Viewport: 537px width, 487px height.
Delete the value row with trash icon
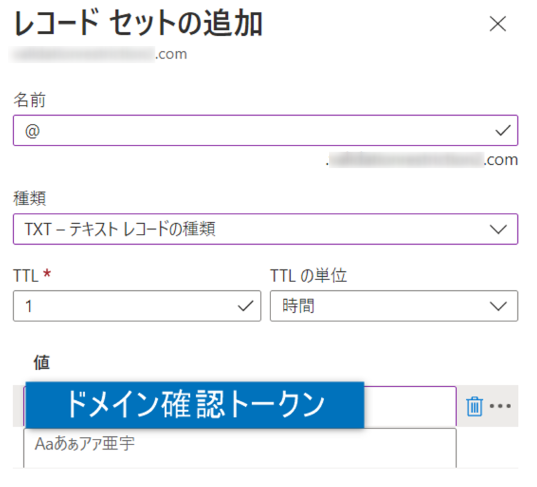pyautogui.click(x=474, y=407)
